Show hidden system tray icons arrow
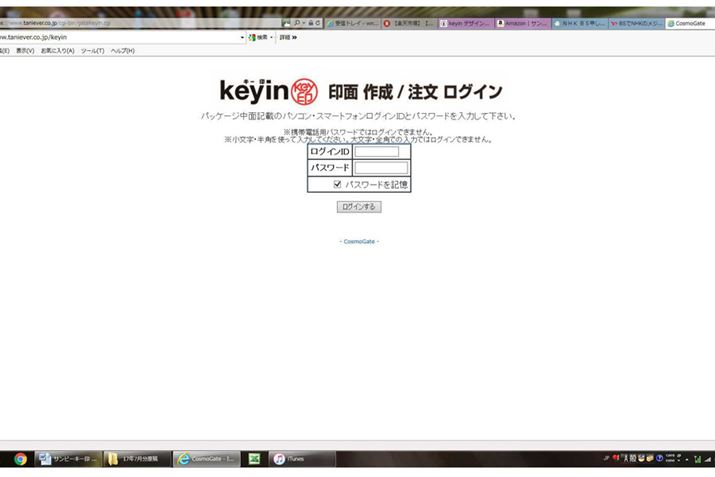 point(687,460)
